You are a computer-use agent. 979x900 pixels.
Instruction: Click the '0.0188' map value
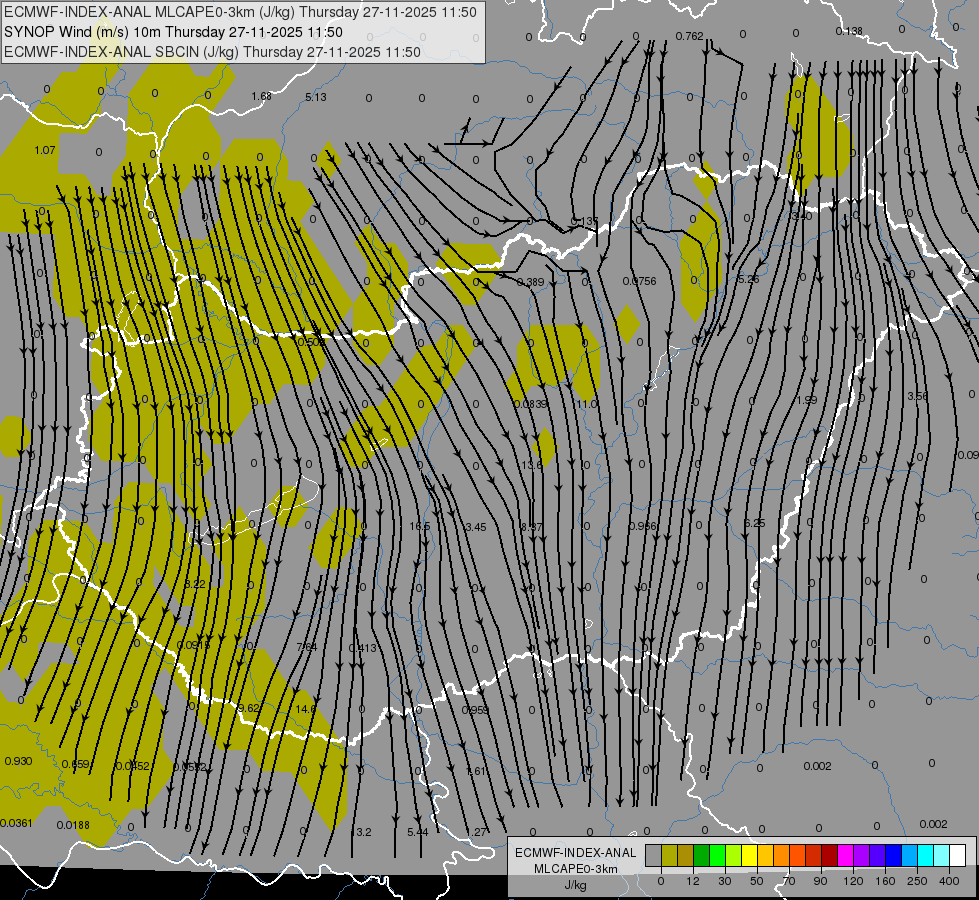point(73,824)
